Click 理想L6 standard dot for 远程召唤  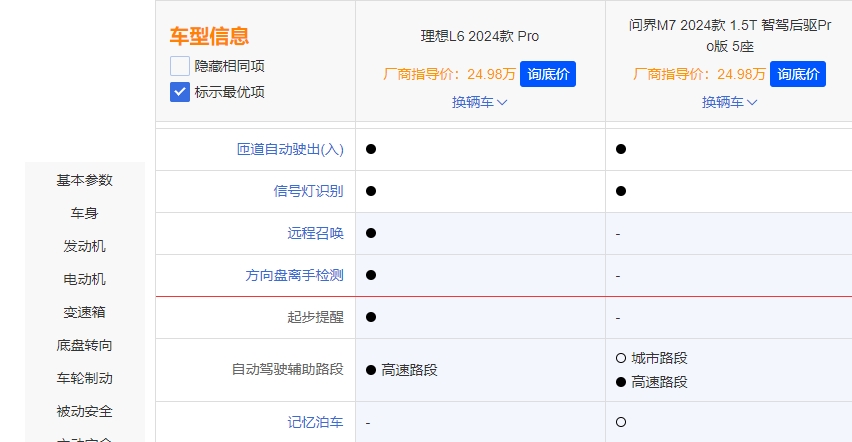[371, 233]
